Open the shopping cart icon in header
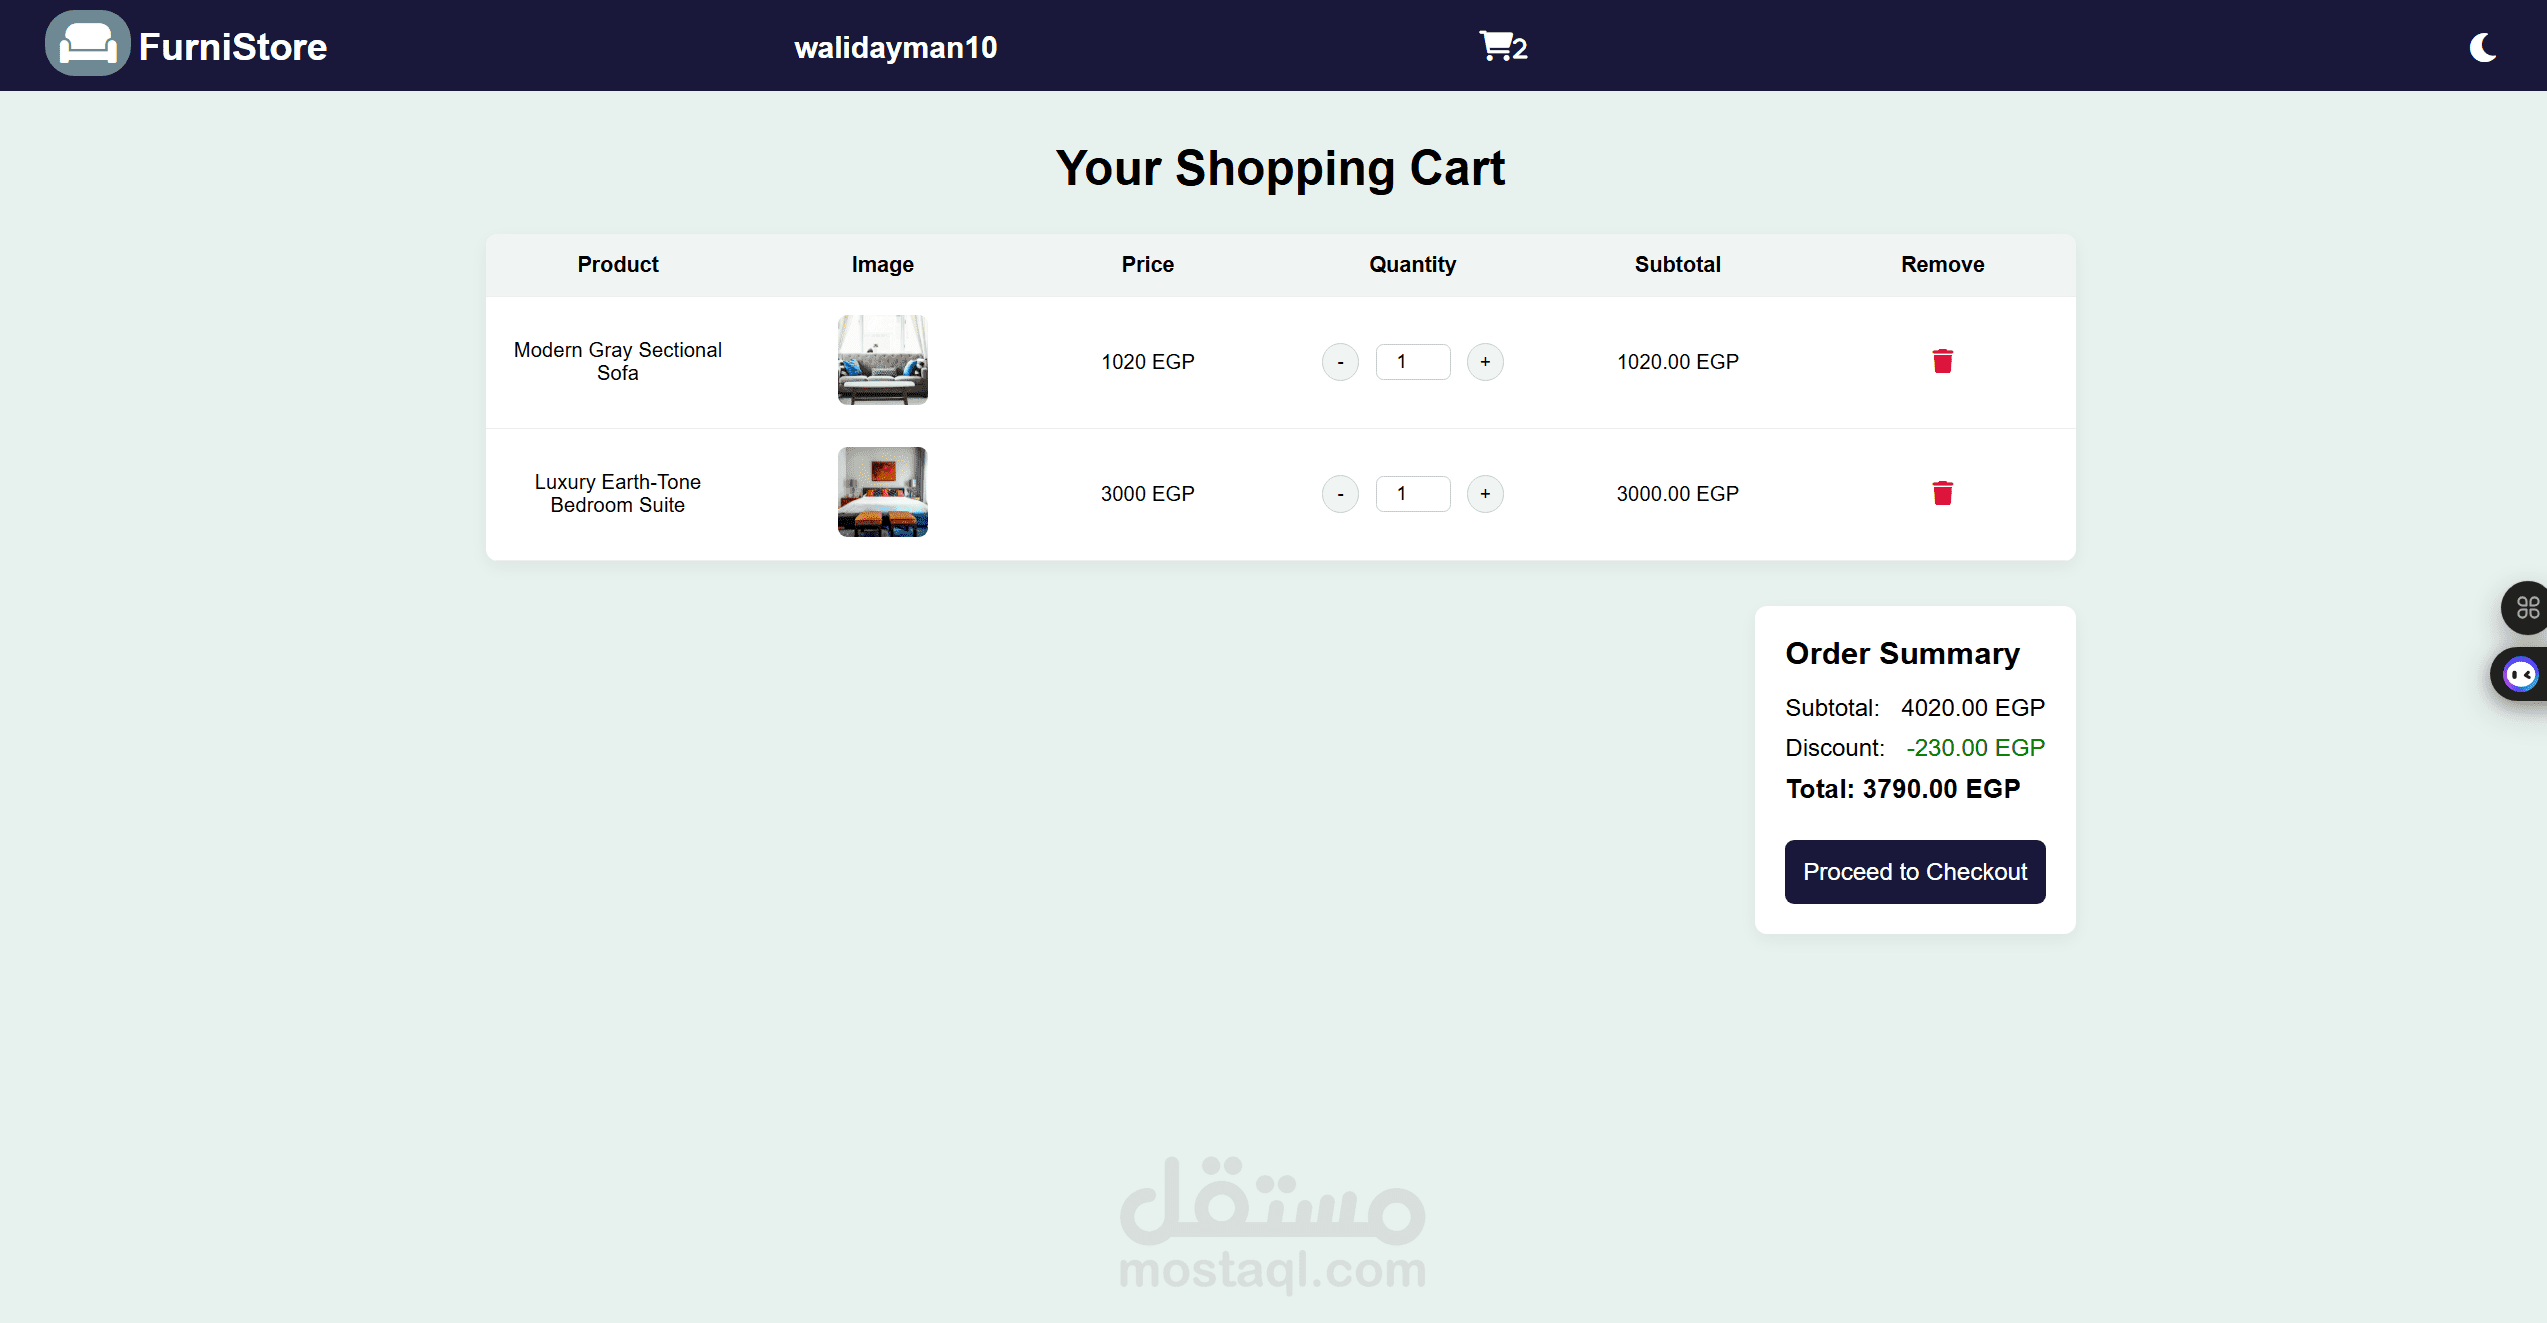The height and width of the screenshot is (1323, 2547). pyautogui.click(x=1496, y=46)
